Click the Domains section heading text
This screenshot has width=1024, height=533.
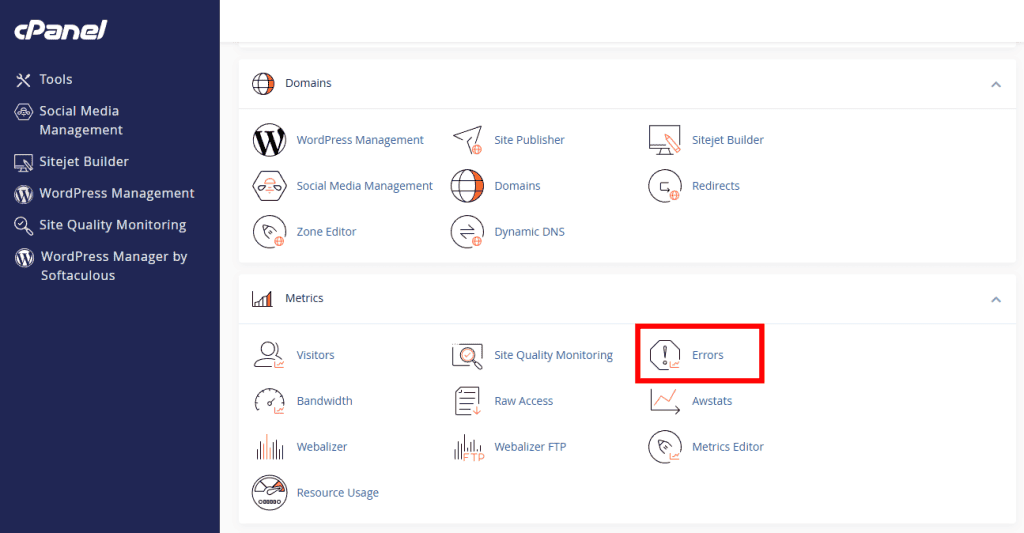[x=308, y=84]
